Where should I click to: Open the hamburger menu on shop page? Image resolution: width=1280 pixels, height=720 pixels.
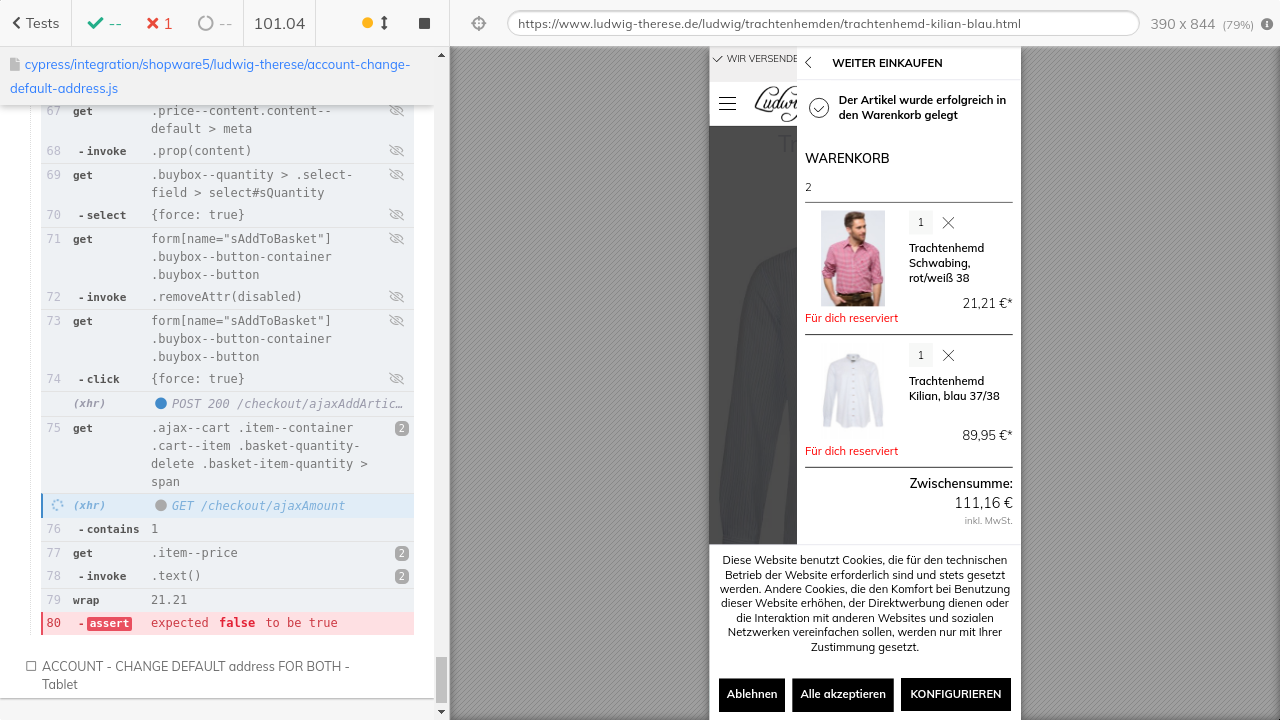click(727, 104)
